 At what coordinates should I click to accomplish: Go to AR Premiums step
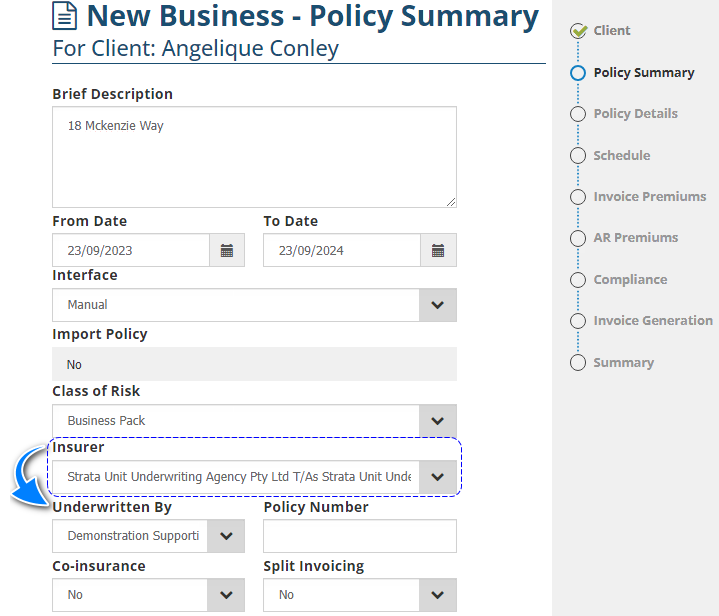coord(635,238)
